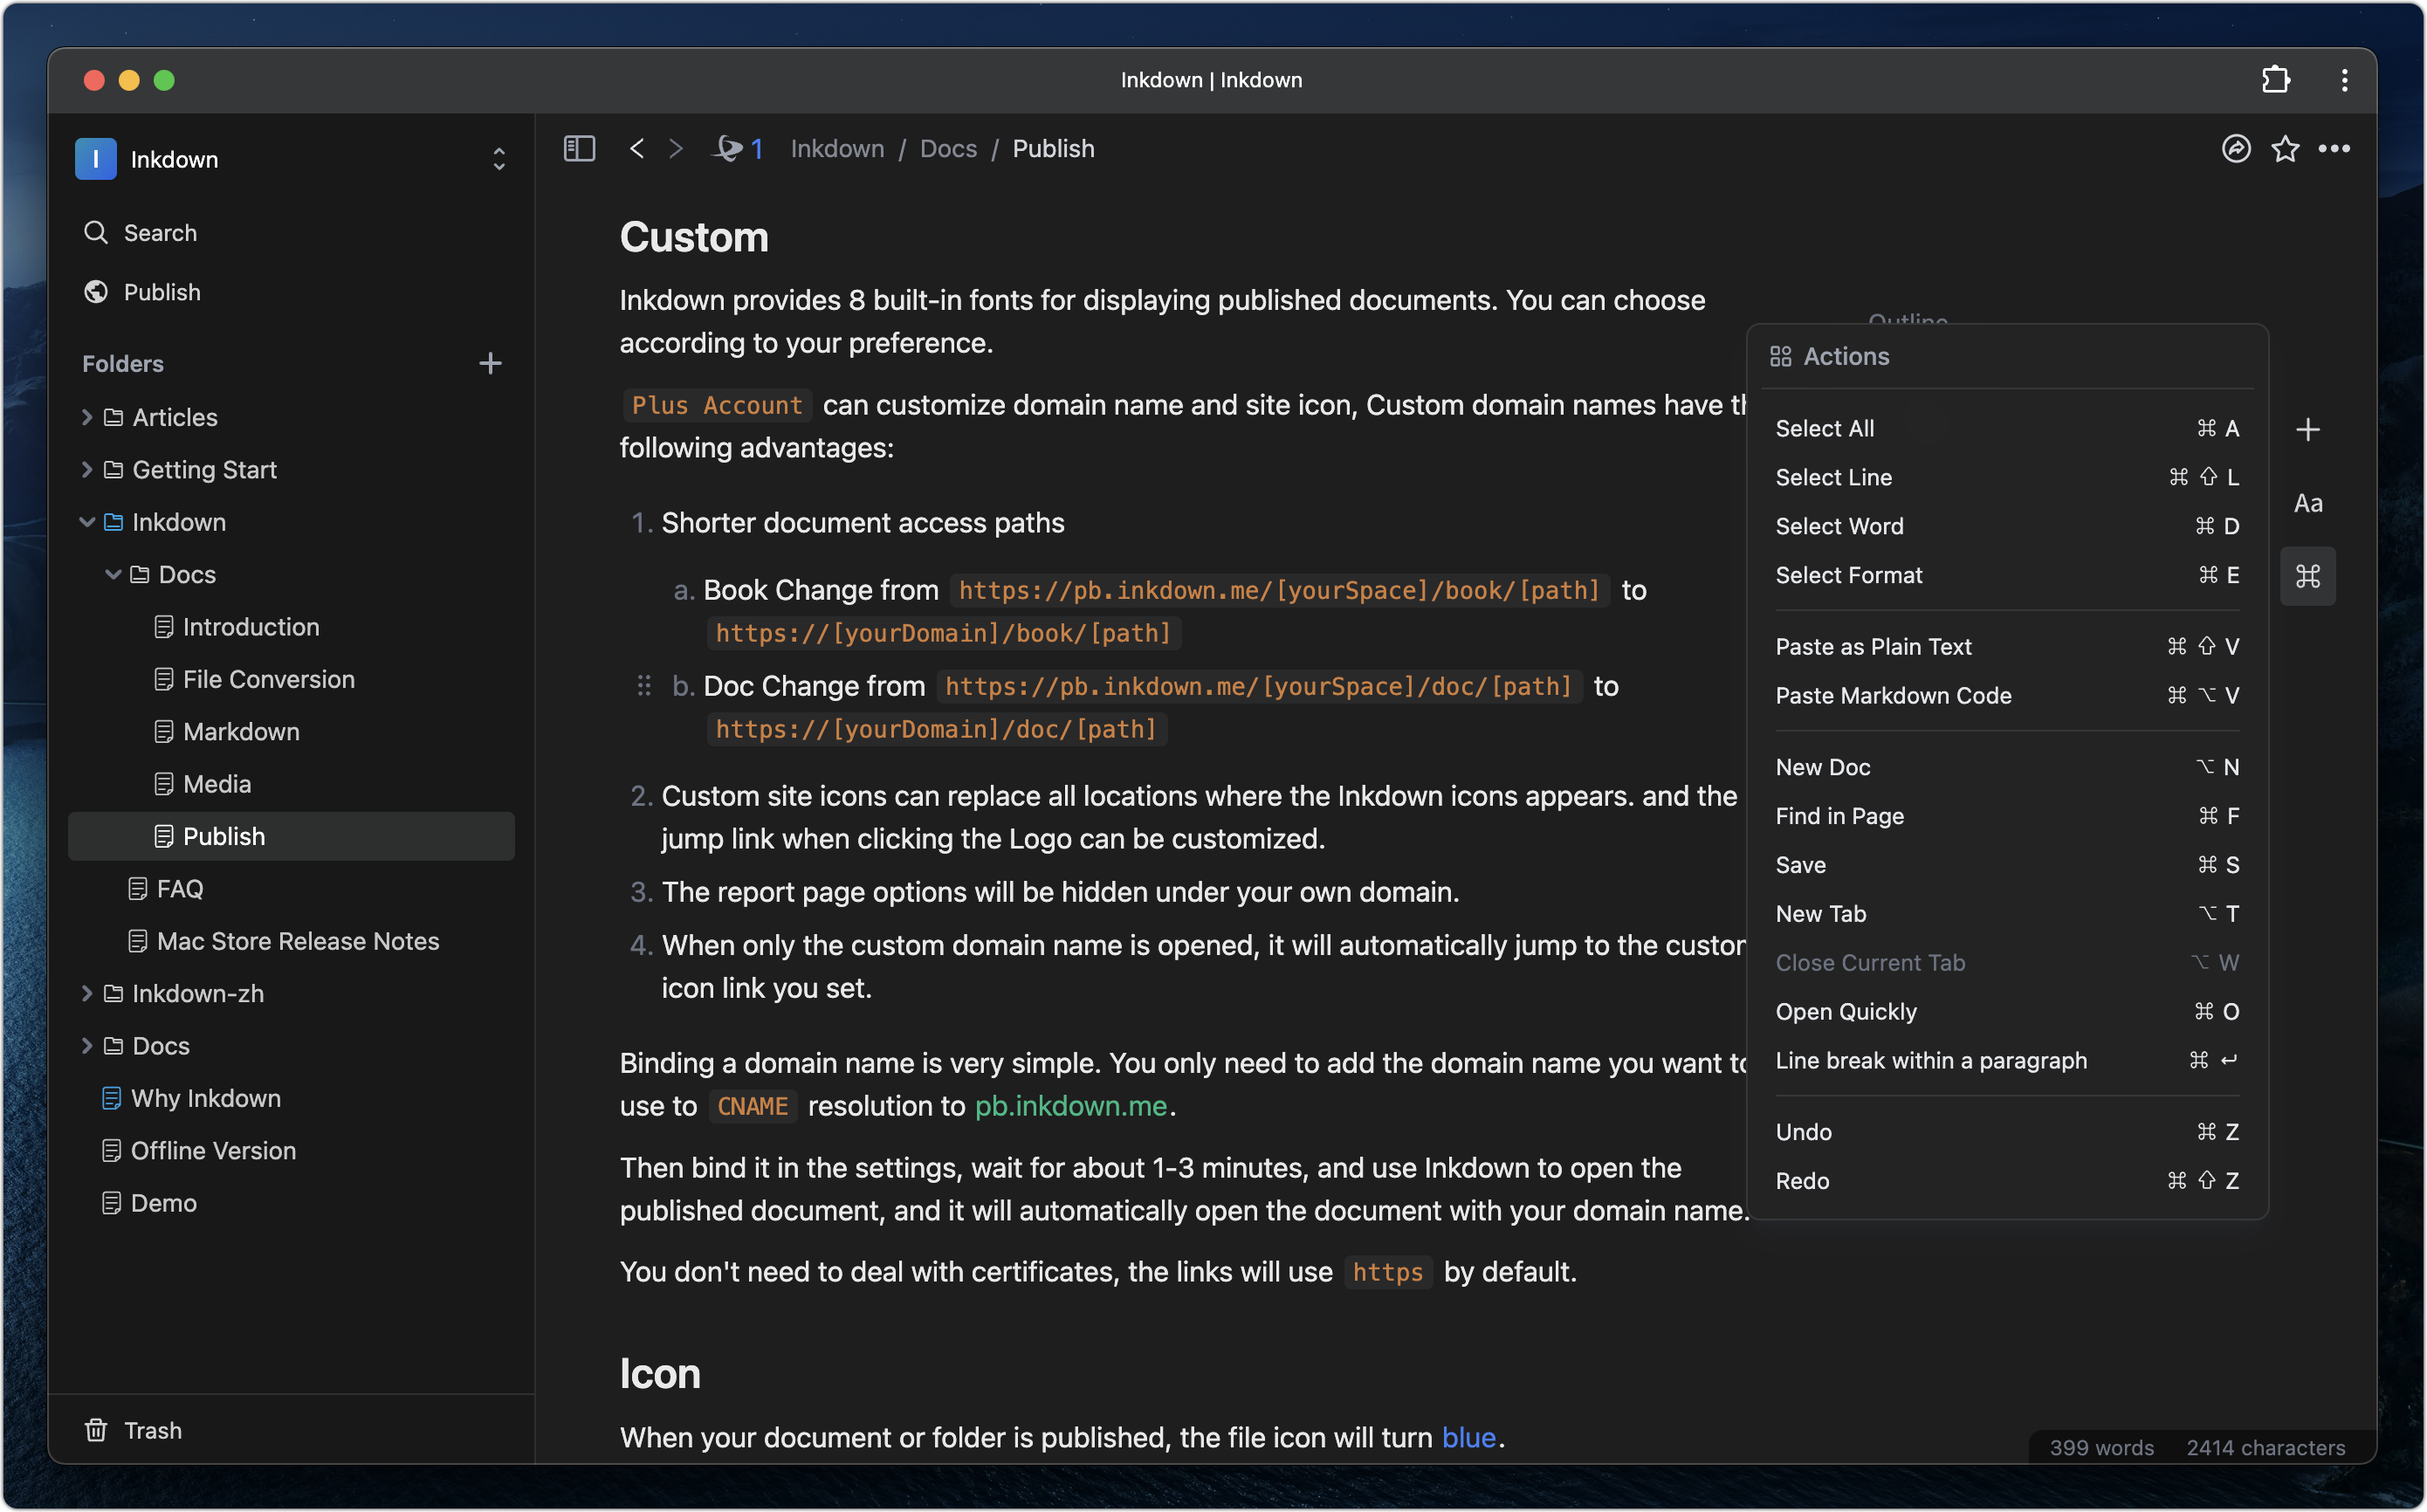
Task: Select the command shortcuts panel icon
Action: [2307, 576]
